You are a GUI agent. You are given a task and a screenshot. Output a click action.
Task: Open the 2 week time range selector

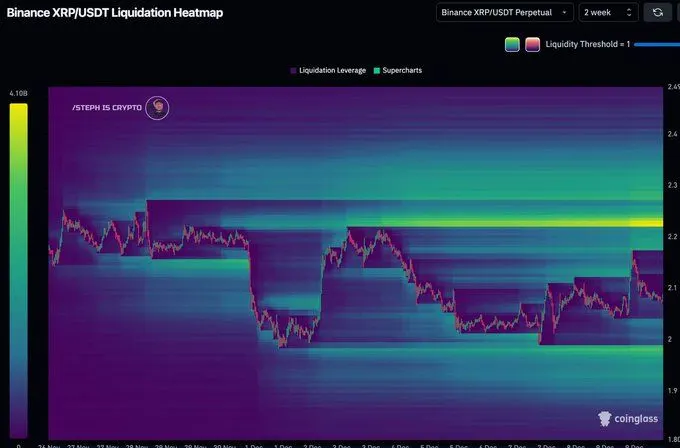[x=608, y=12]
